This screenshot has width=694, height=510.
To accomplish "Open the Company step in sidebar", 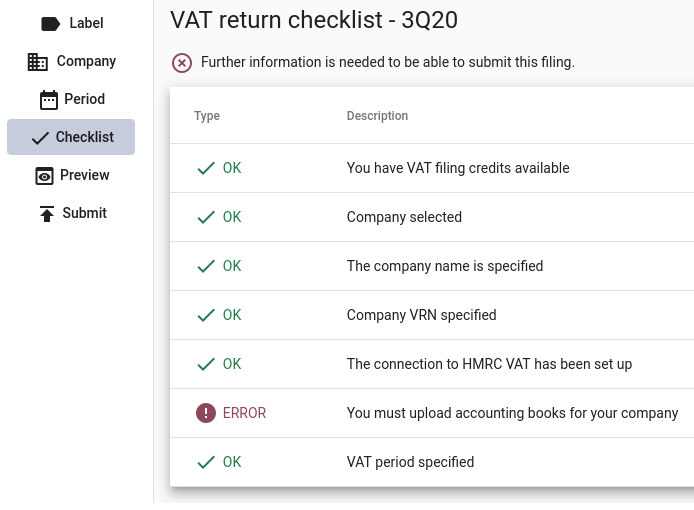I will tap(86, 61).
